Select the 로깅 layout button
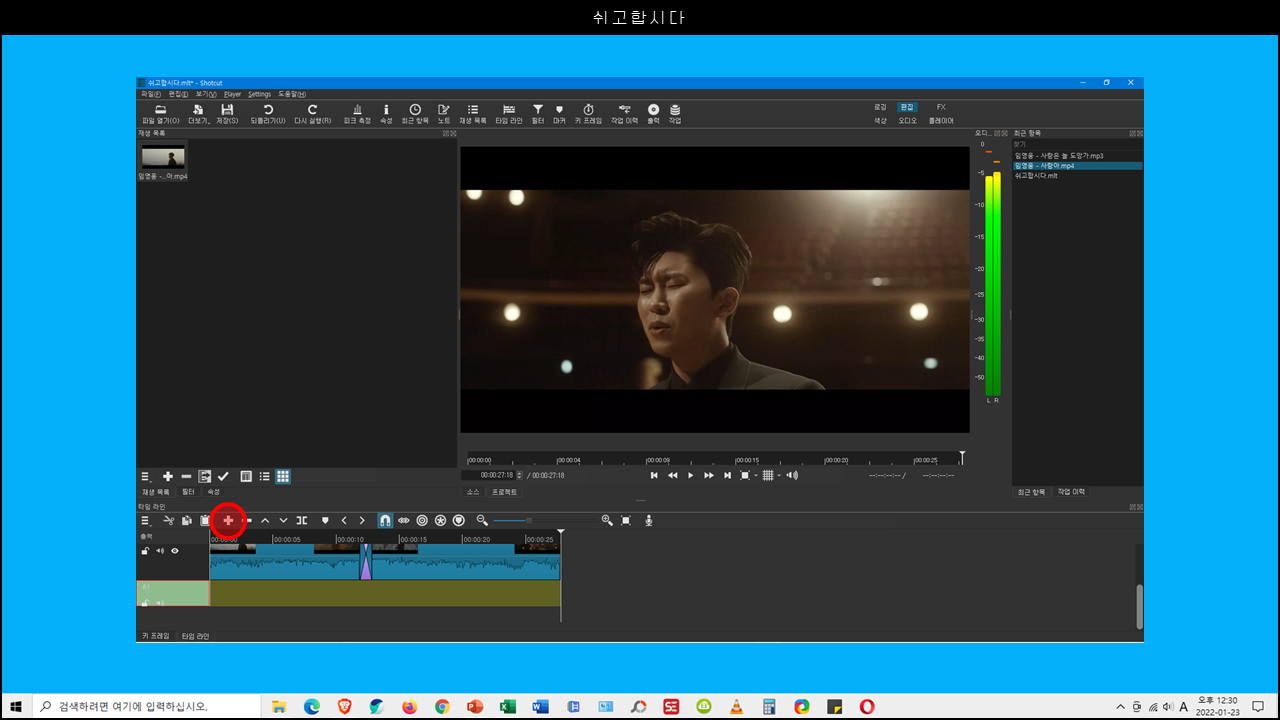Screen dimensions: 1280x720 (x=880, y=107)
